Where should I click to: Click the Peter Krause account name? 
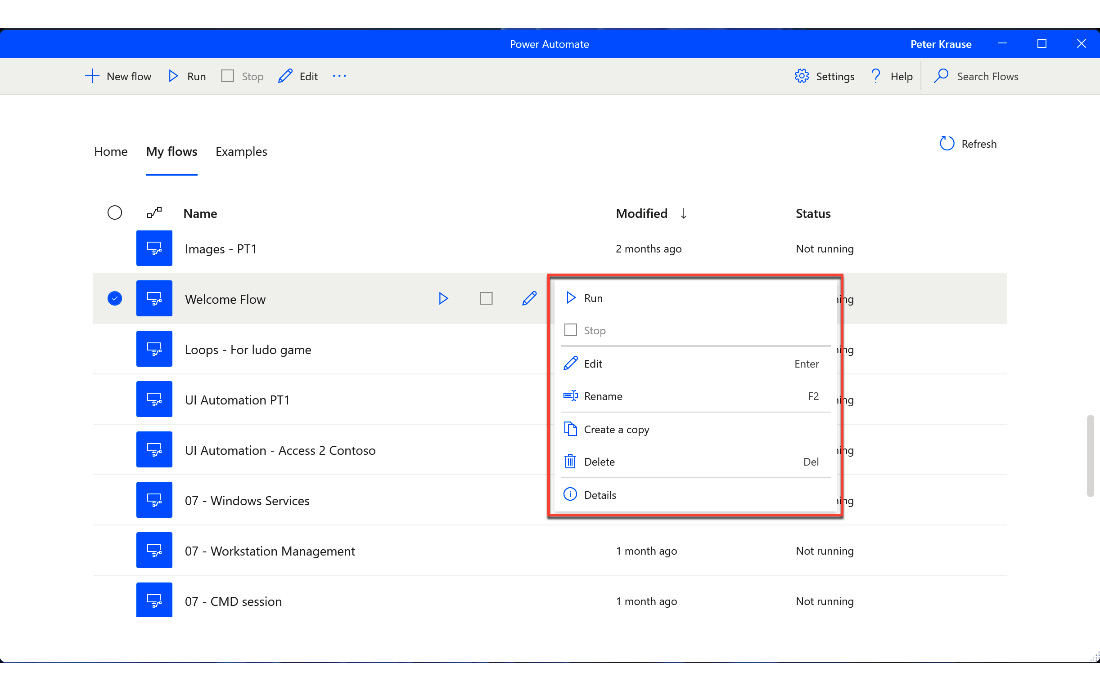coord(941,44)
